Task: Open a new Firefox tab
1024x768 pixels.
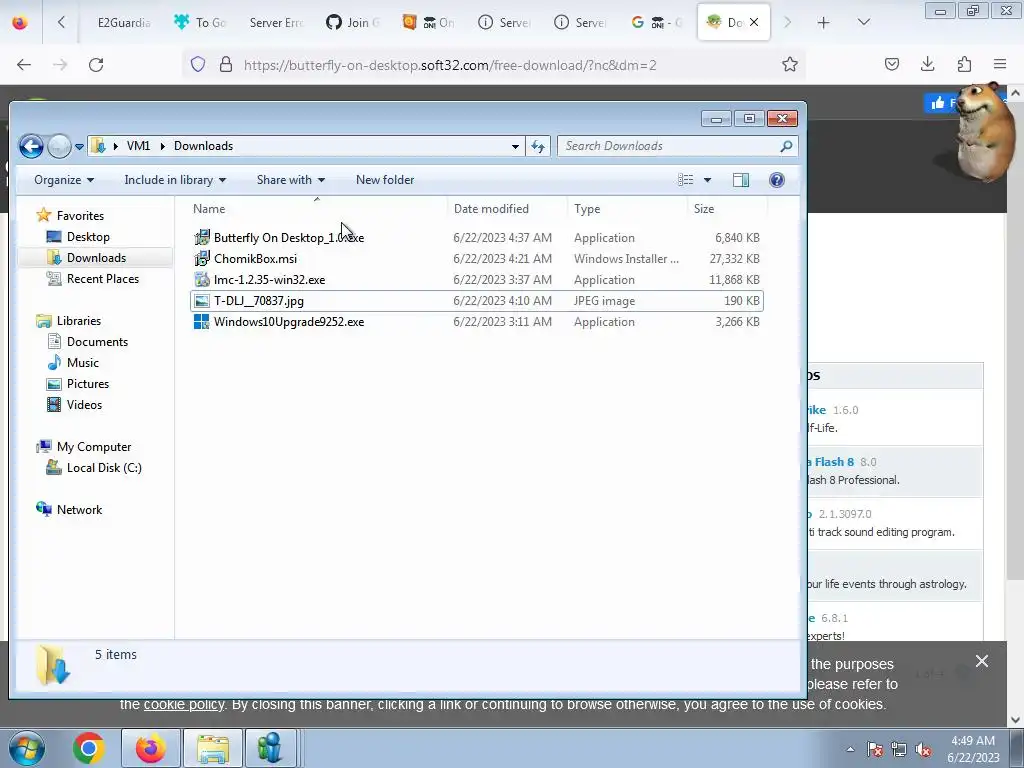Action: [824, 23]
